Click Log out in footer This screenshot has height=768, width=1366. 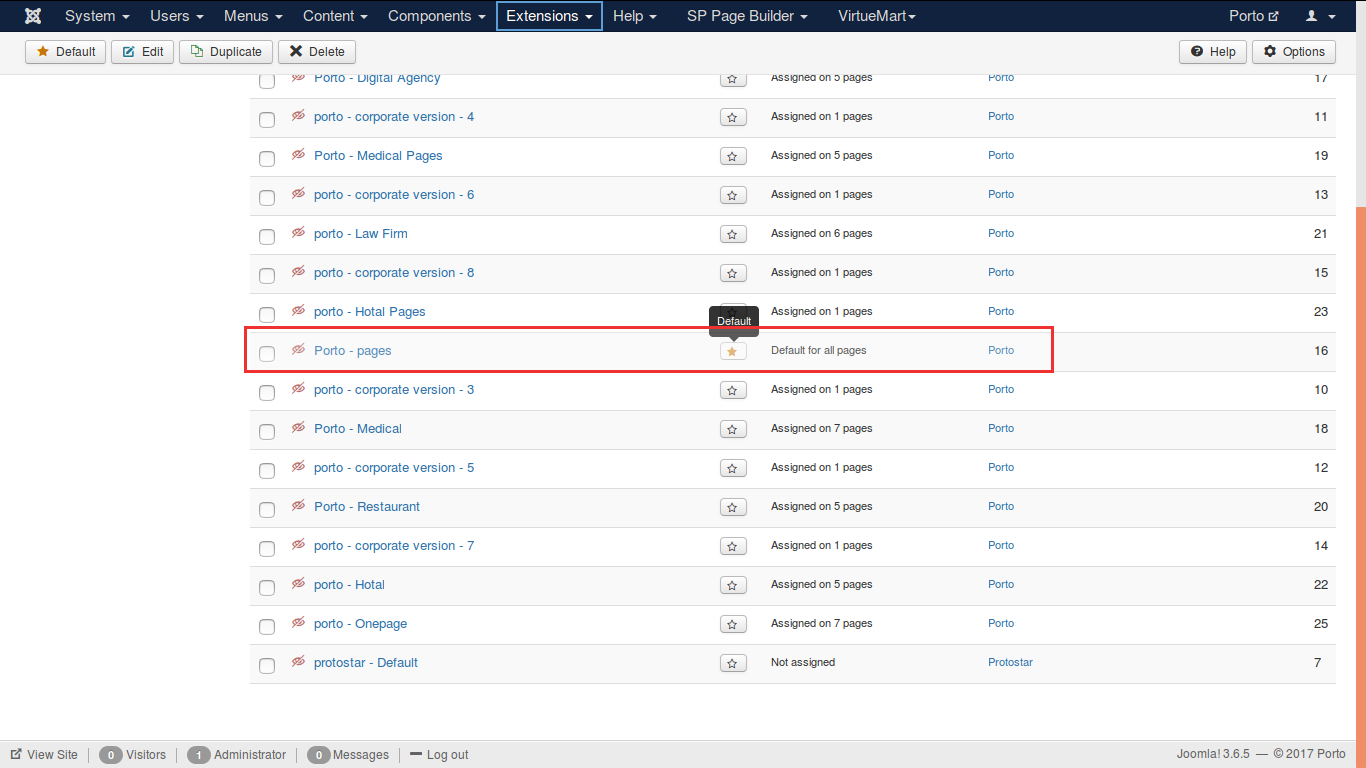coord(438,755)
